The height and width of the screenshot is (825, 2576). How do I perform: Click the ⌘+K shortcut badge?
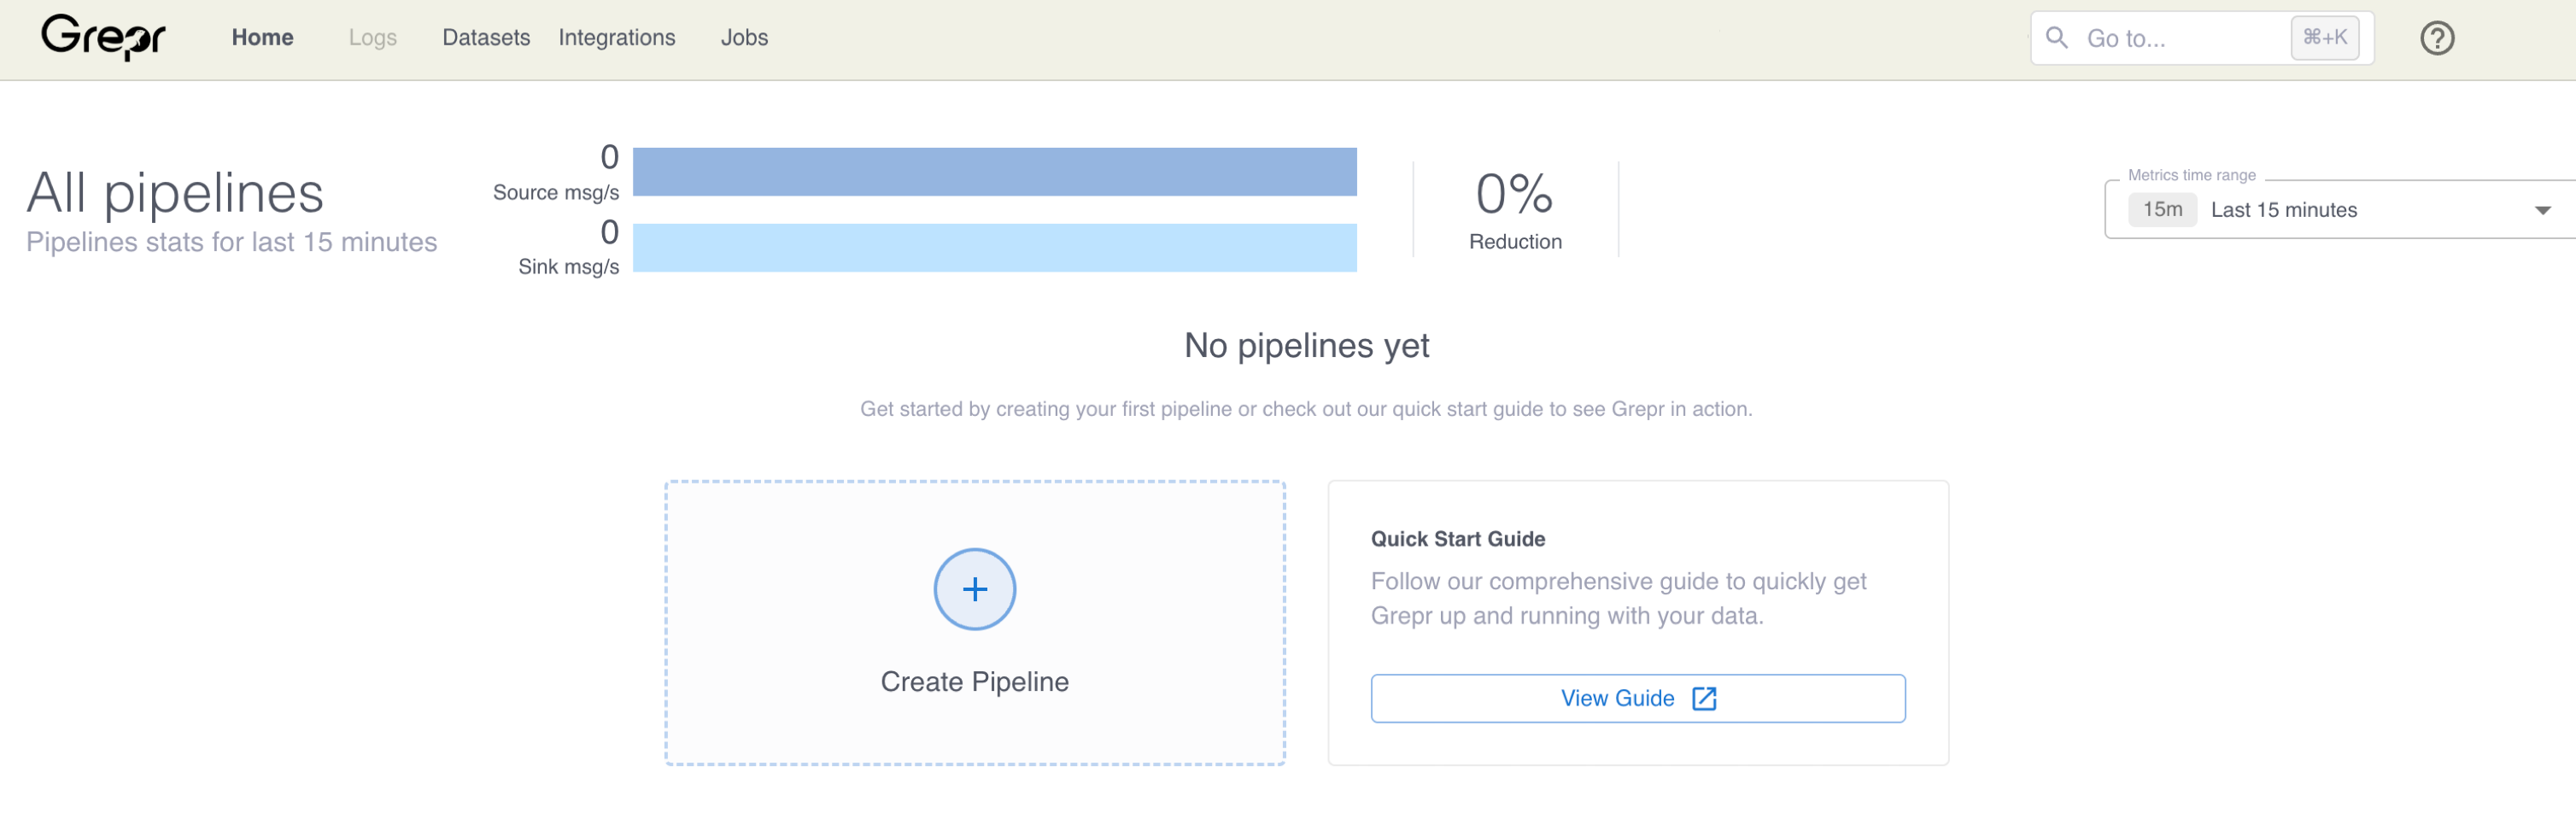pos(2324,38)
